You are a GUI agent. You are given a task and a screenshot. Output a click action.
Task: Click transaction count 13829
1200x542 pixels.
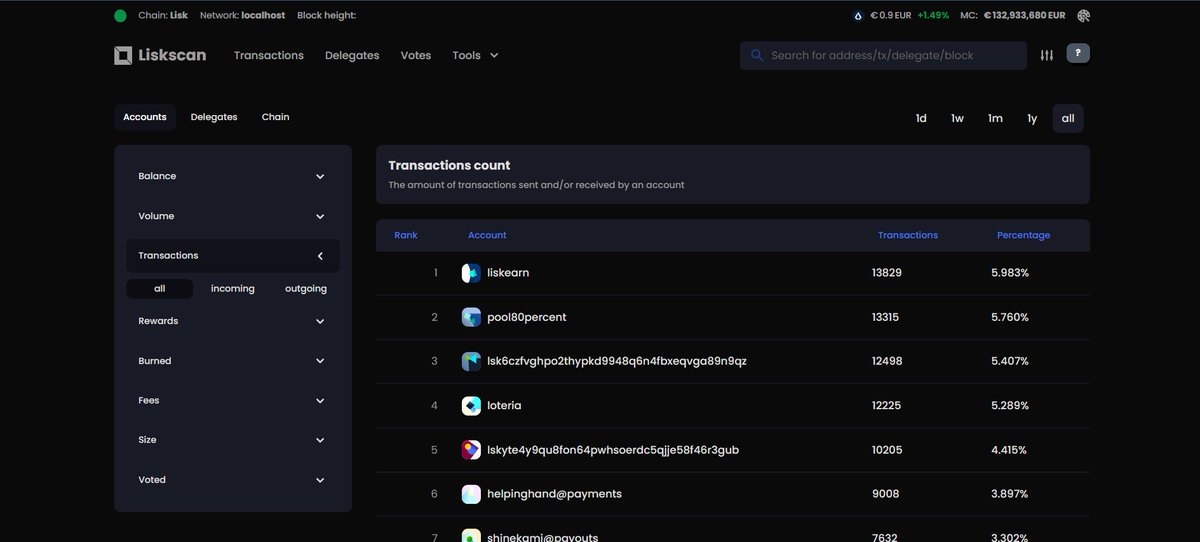887,273
